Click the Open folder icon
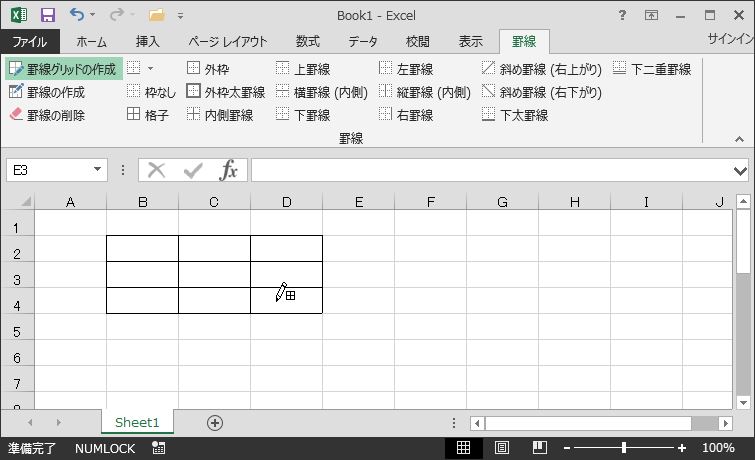 point(156,15)
